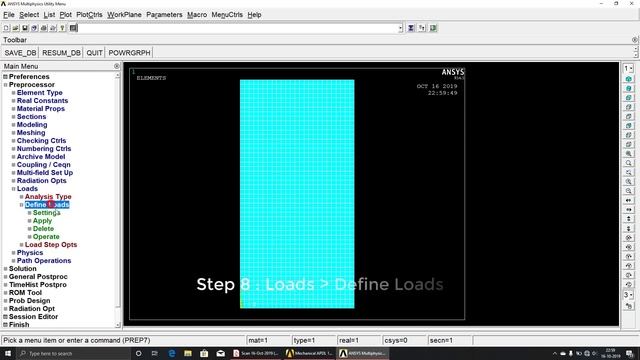Click Zoom Out magnifier with minus
This screenshot has height=360, width=640.
coord(629,191)
